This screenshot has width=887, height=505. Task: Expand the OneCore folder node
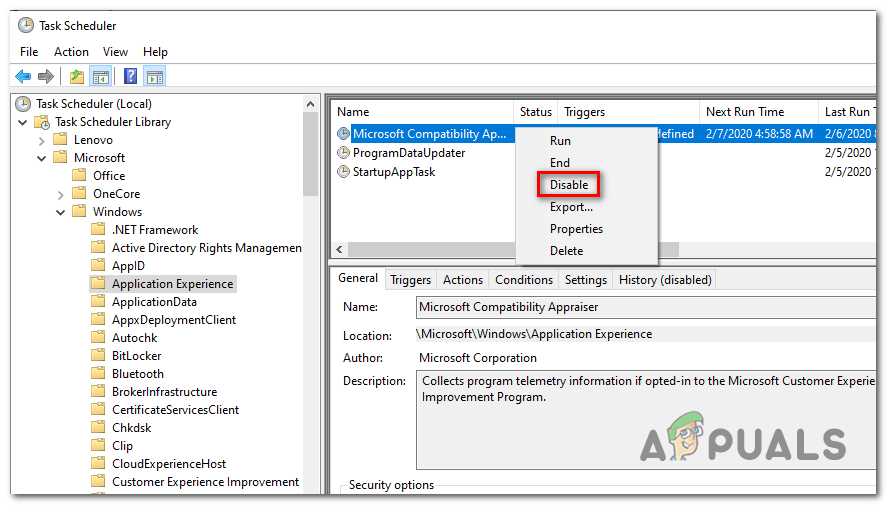click(61, 194)
